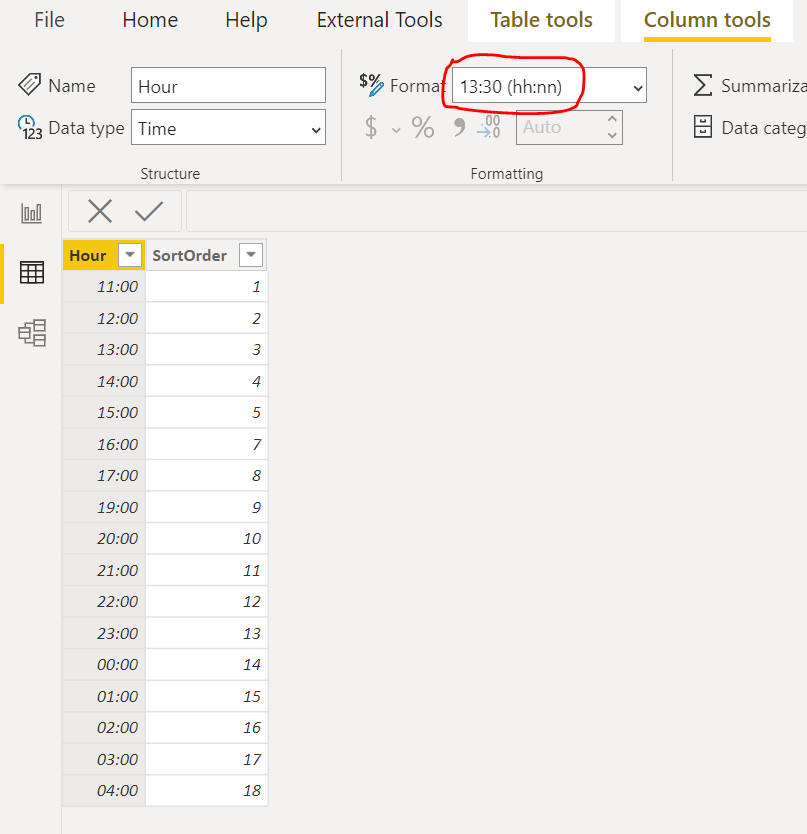Viewport: 807px width, 834px height.
Task: Click SortOrder value 14 cell
Action: [206, 664]
